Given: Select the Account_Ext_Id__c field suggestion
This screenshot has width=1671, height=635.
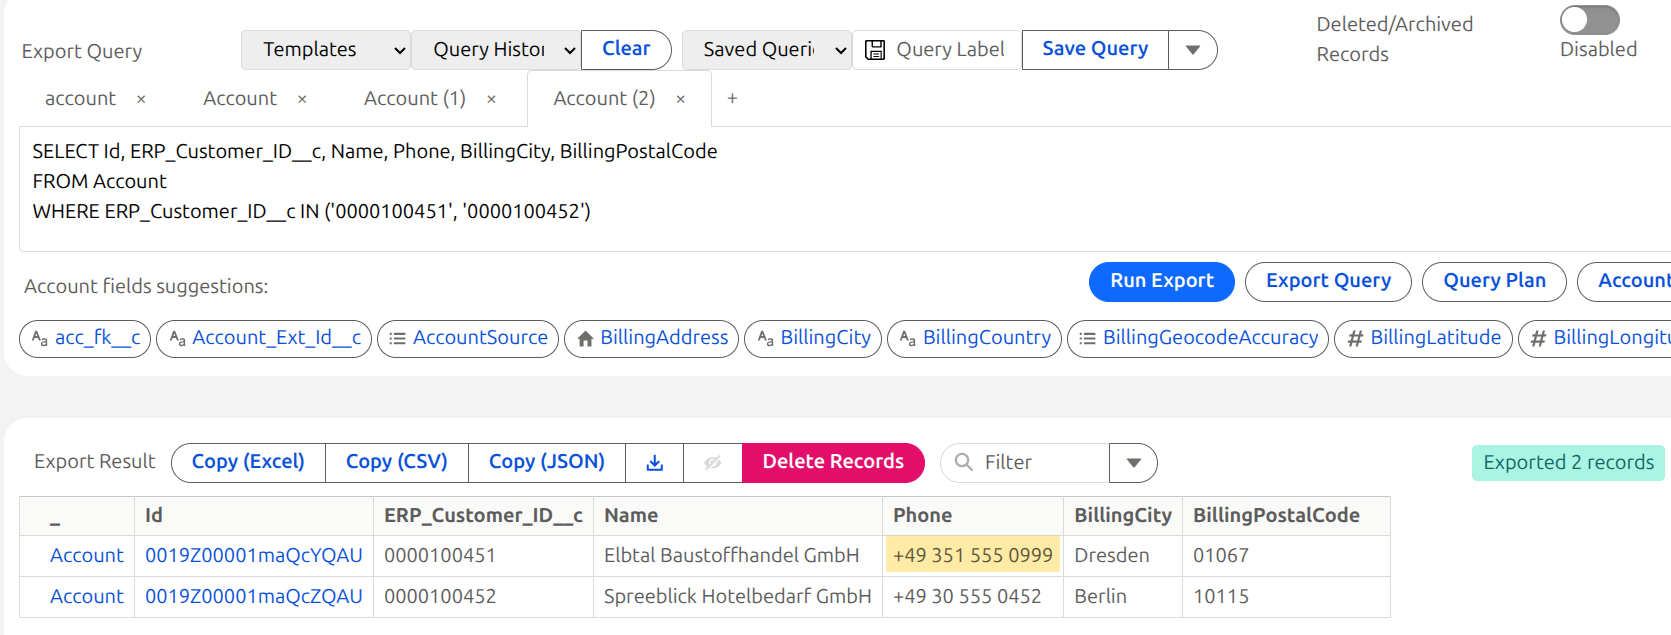Looking at the screenshot, I should pos(264,338).
